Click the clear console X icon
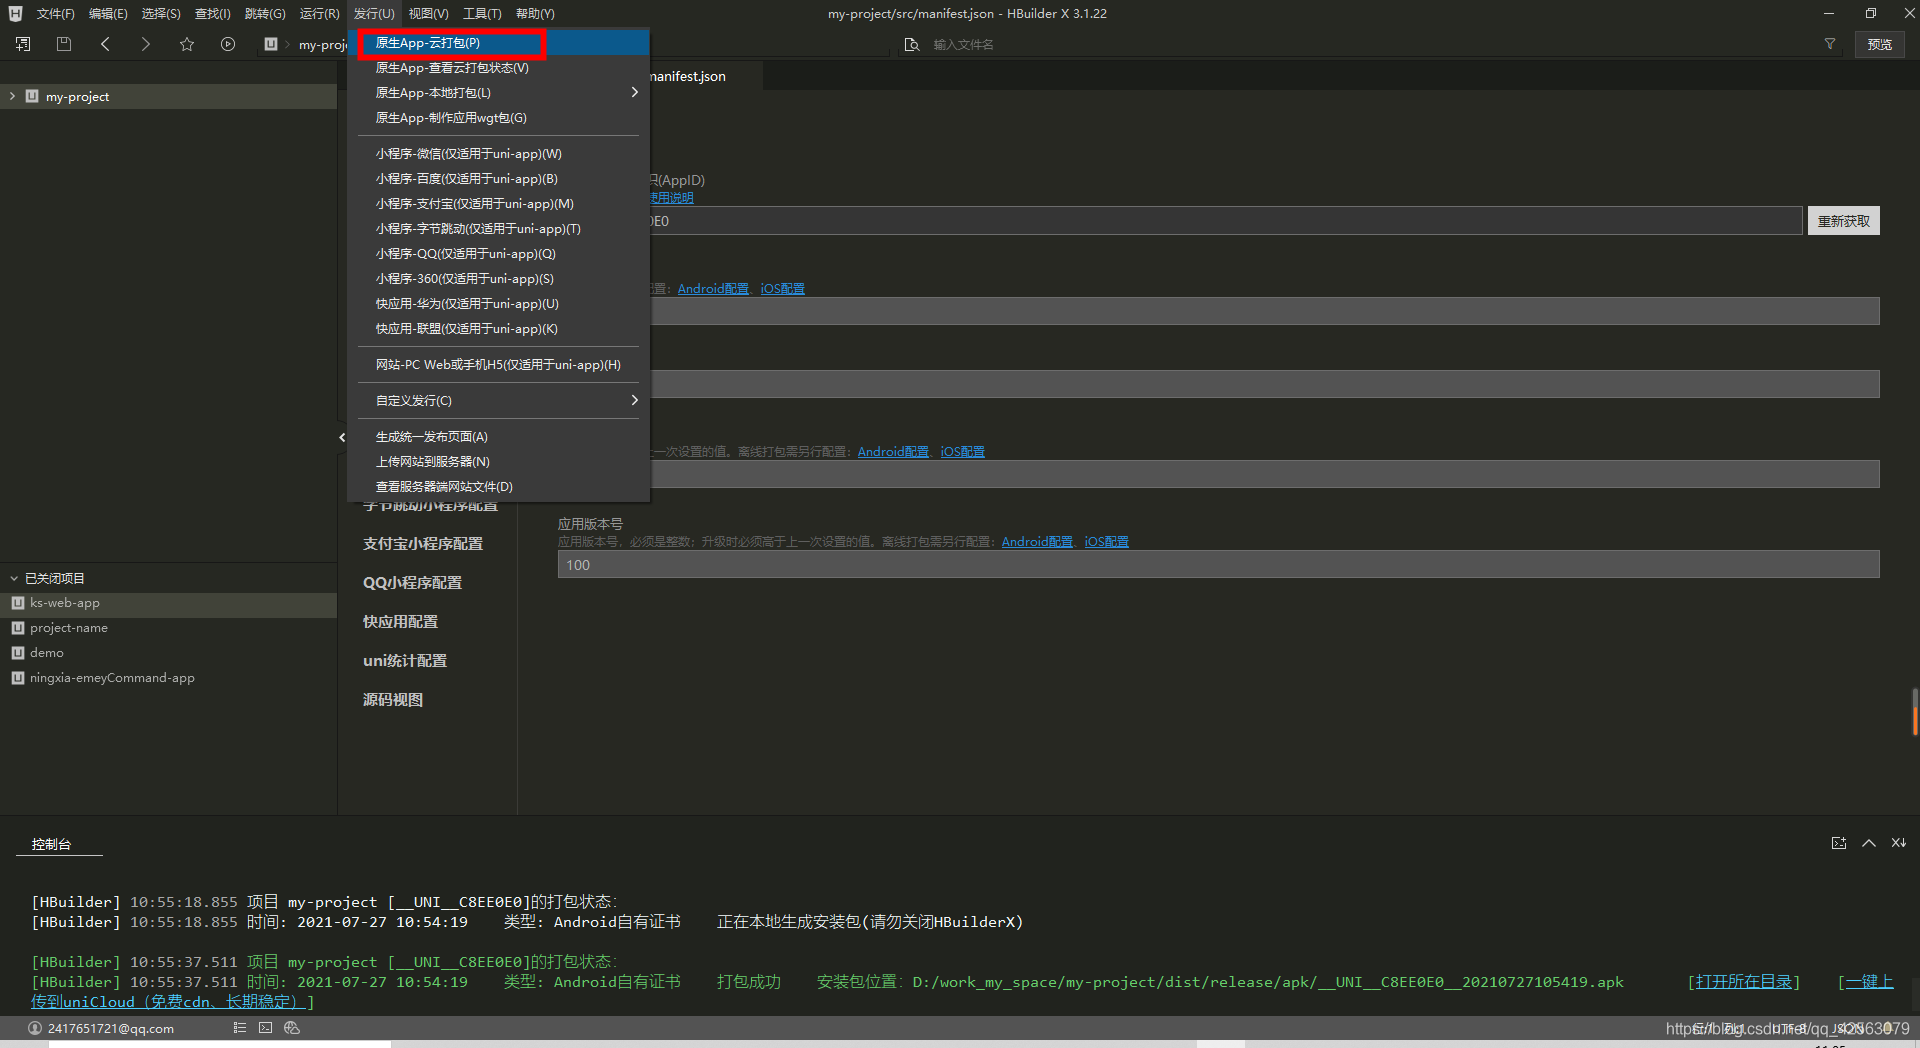This screenshot has width=1920, height=1048. (1898, 843)
